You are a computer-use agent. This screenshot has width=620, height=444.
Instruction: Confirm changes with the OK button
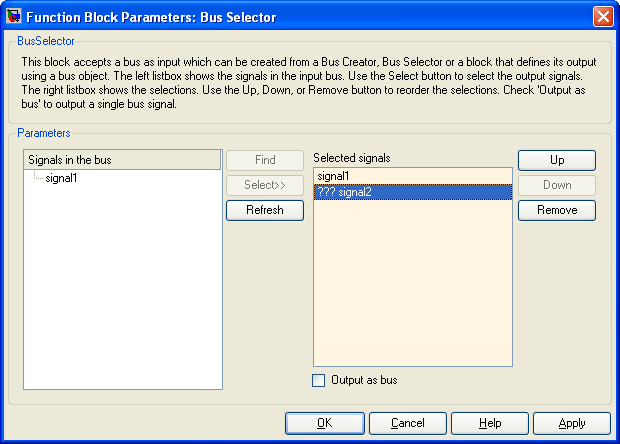click(x=325, y=423)
